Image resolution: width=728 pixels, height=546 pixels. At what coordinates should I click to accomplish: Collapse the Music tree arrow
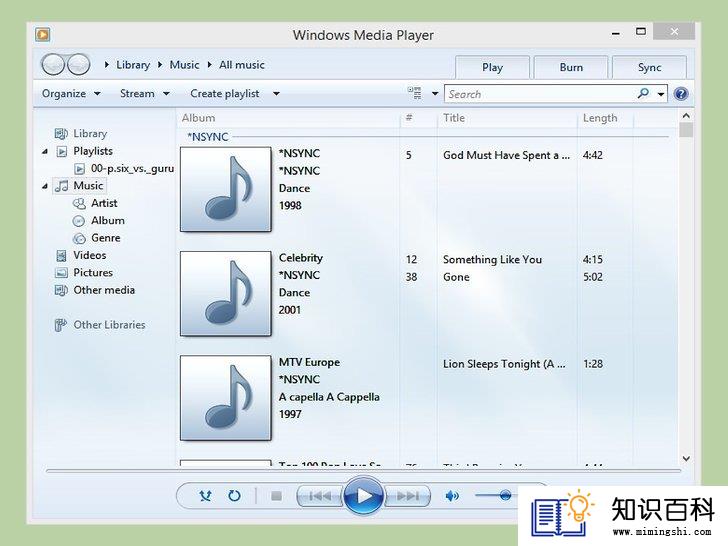[45, 186]
